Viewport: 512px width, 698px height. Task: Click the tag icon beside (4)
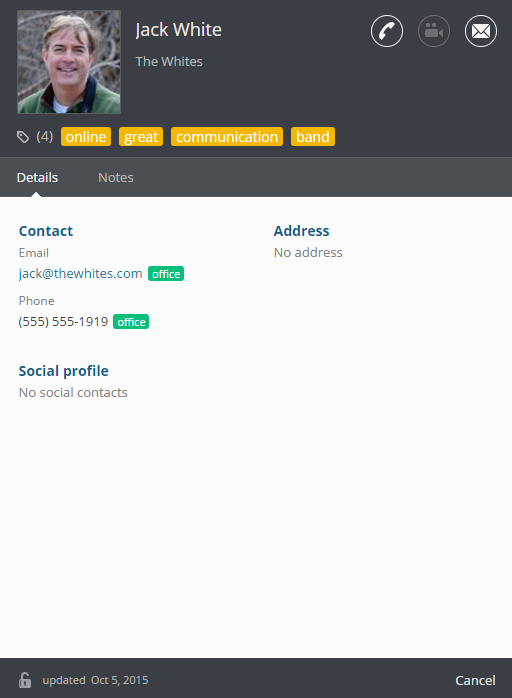click(x=23, y=137)
